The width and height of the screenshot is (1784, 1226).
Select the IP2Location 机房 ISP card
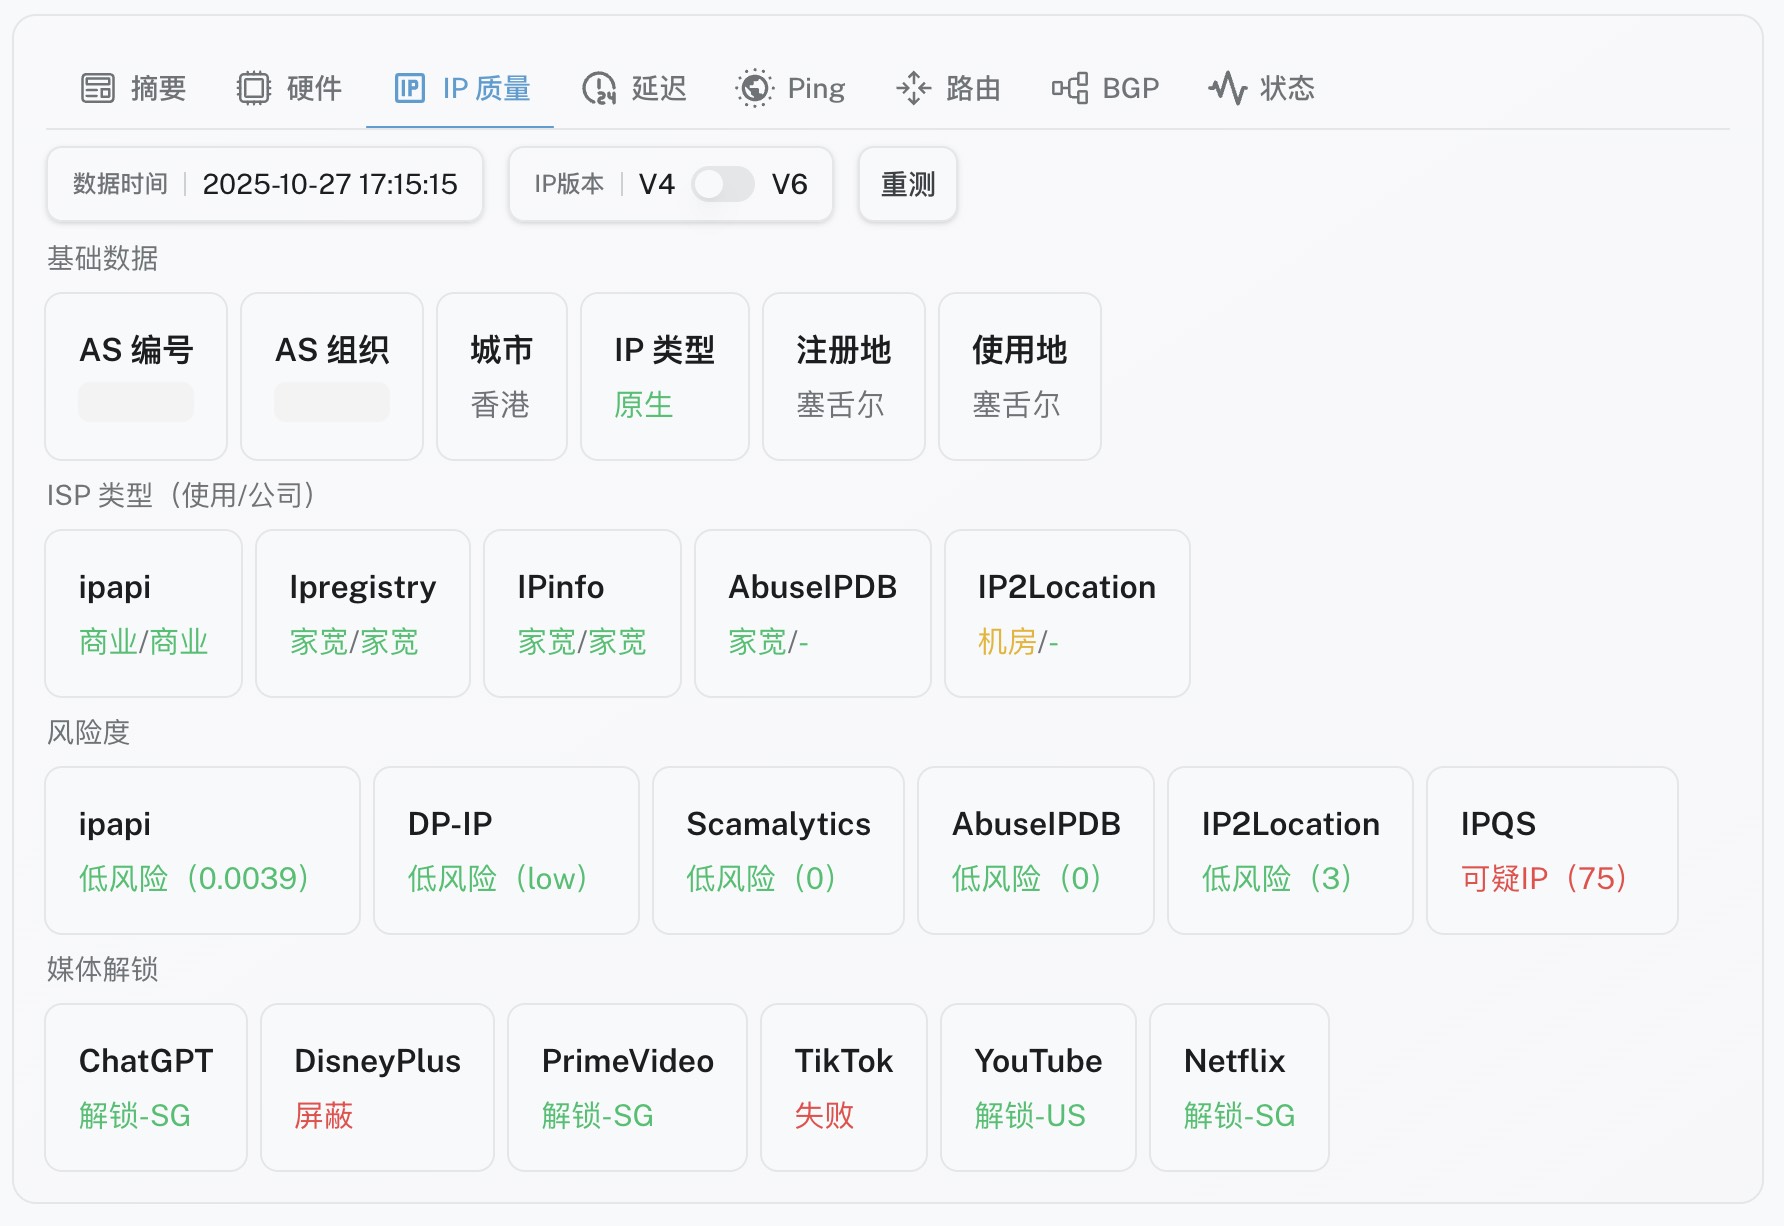pyautogui.click(x=1066, y=613)
